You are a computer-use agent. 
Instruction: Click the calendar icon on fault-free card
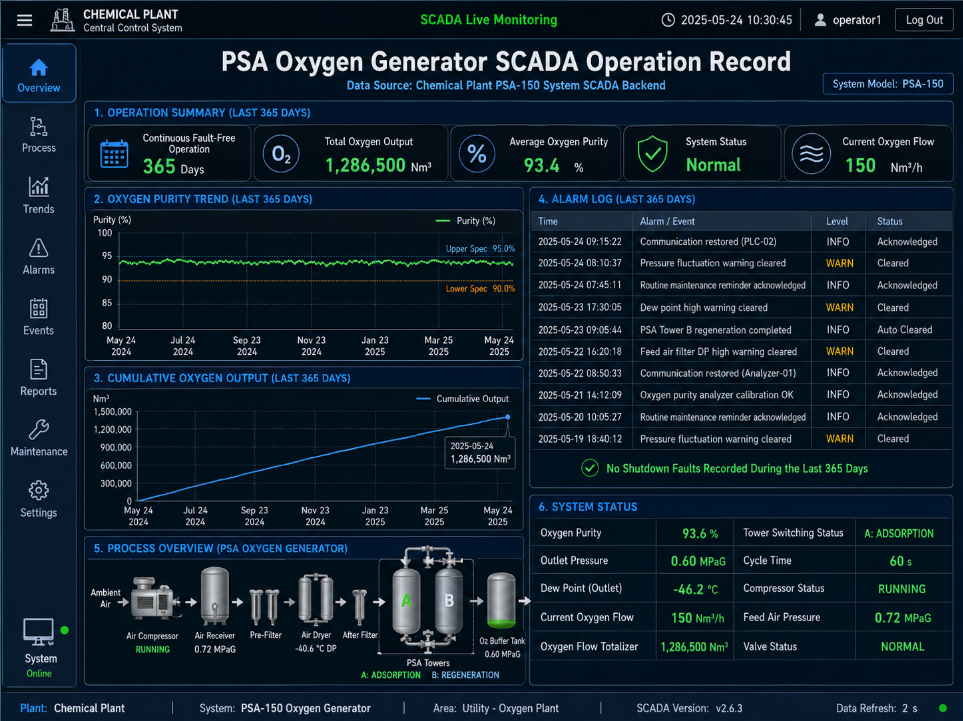click(114, 154)
